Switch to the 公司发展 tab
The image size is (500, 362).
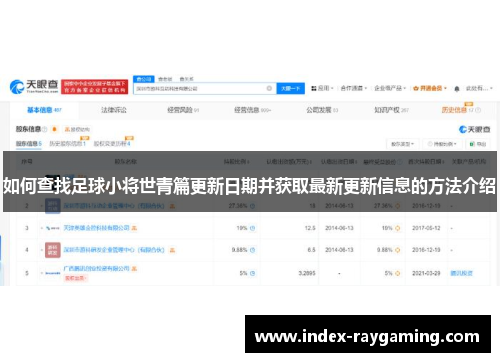click(322, 110)
